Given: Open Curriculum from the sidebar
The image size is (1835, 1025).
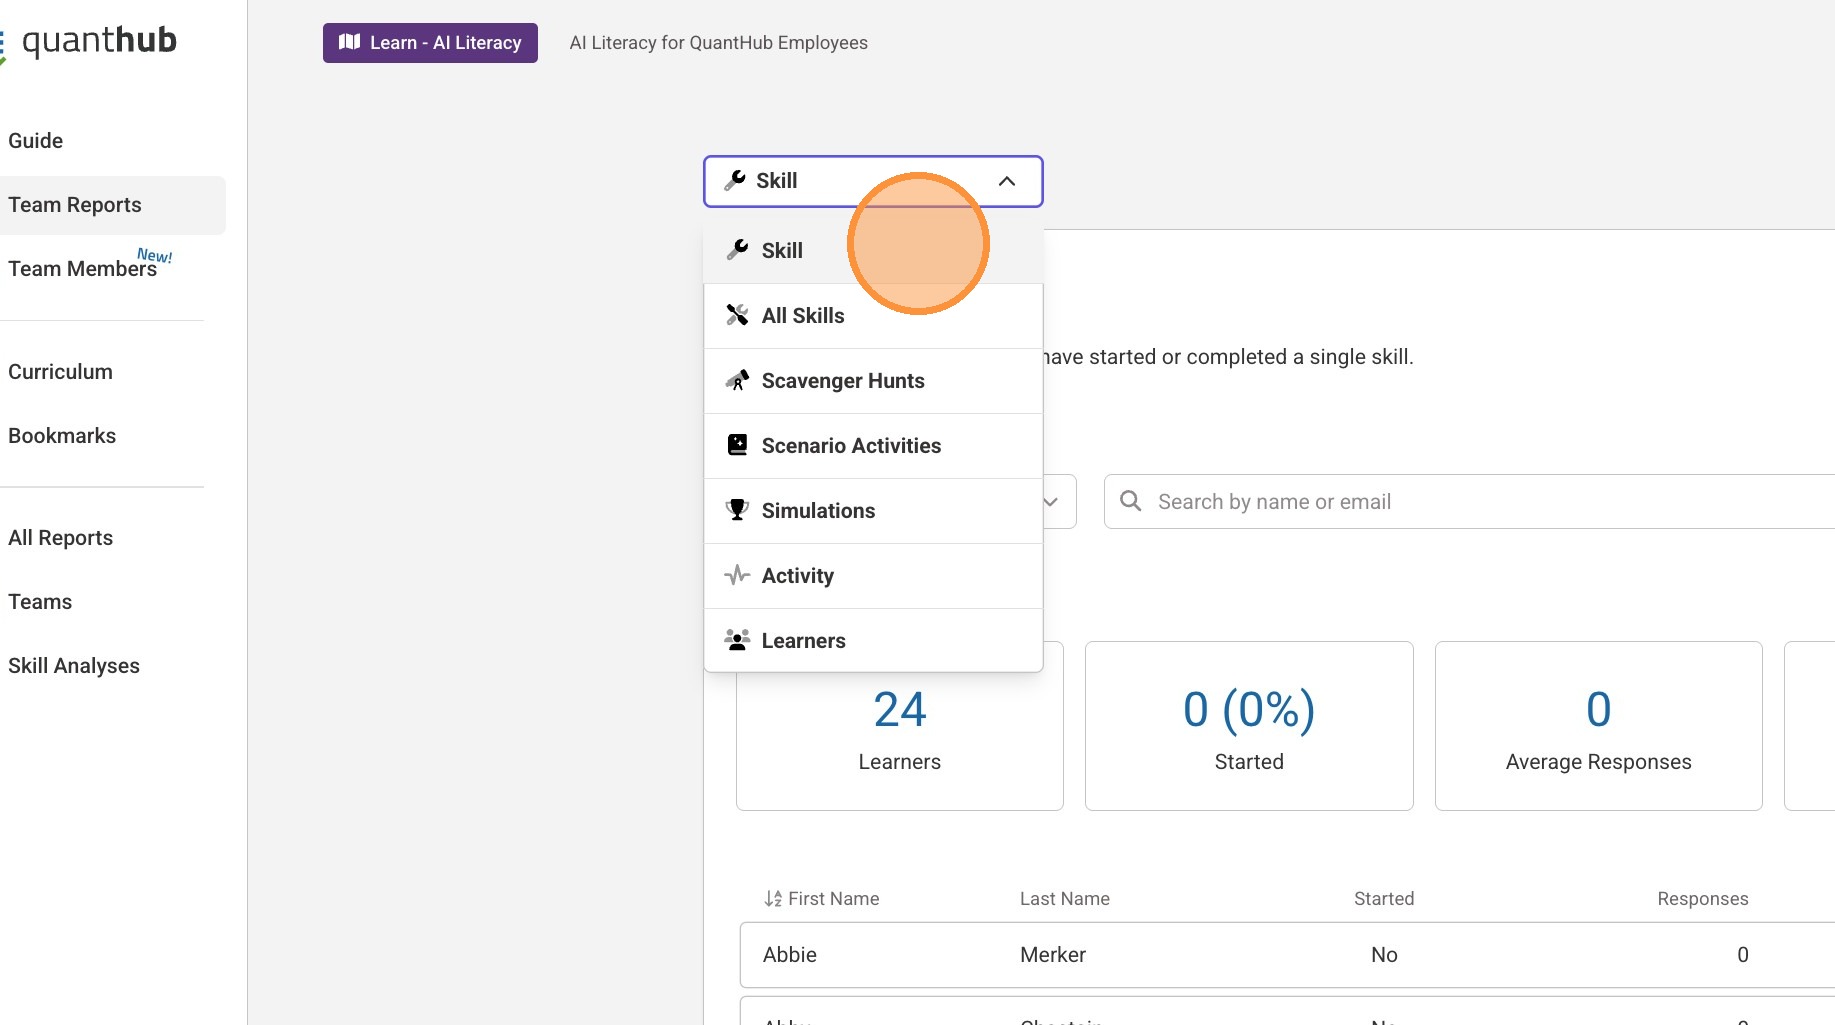Looking at the screenshot, I should coord(60,372).
